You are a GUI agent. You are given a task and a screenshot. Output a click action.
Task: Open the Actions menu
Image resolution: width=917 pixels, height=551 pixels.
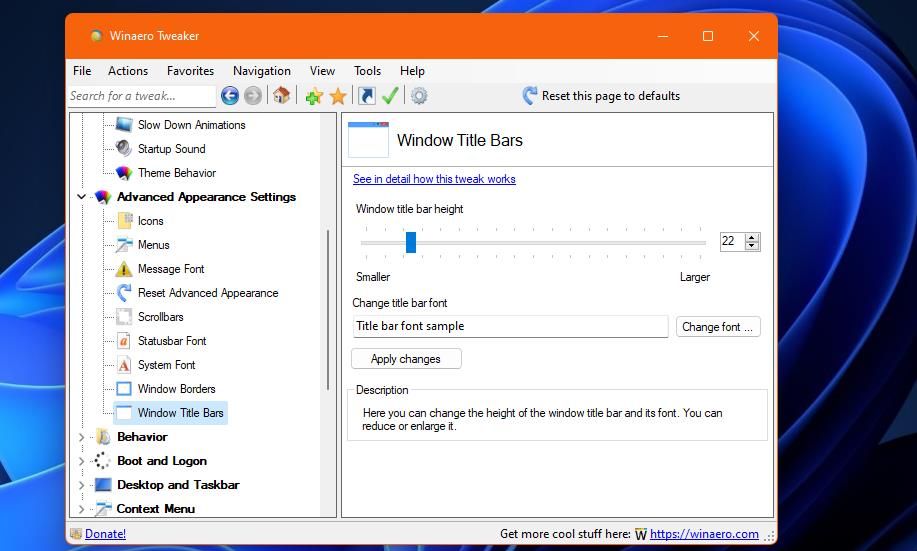coord(128,71)
